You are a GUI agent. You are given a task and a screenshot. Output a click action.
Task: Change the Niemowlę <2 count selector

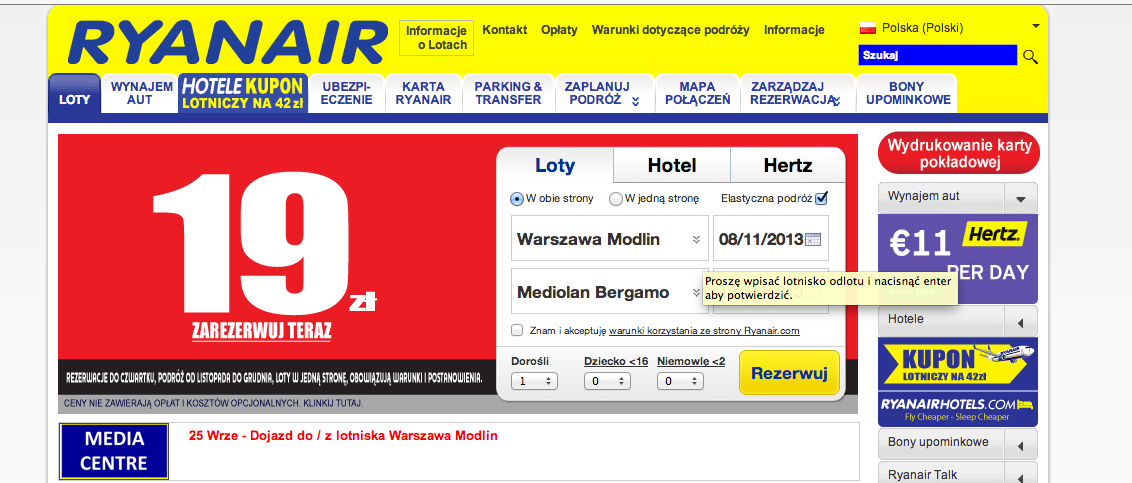(680, 380)
